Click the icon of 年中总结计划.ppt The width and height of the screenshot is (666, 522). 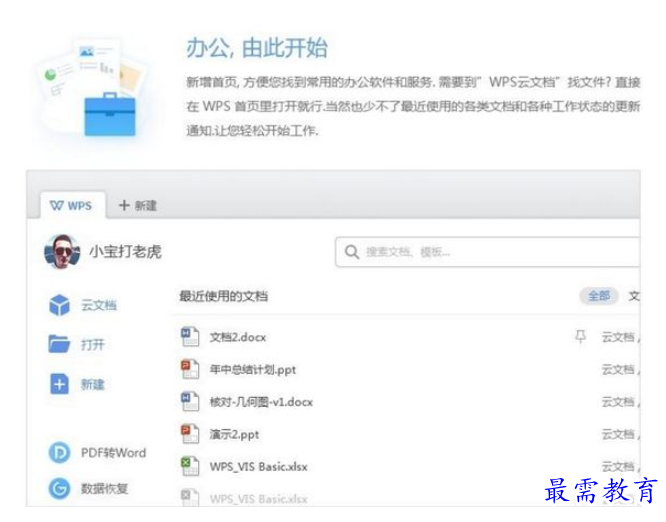(x=190, y=369)
